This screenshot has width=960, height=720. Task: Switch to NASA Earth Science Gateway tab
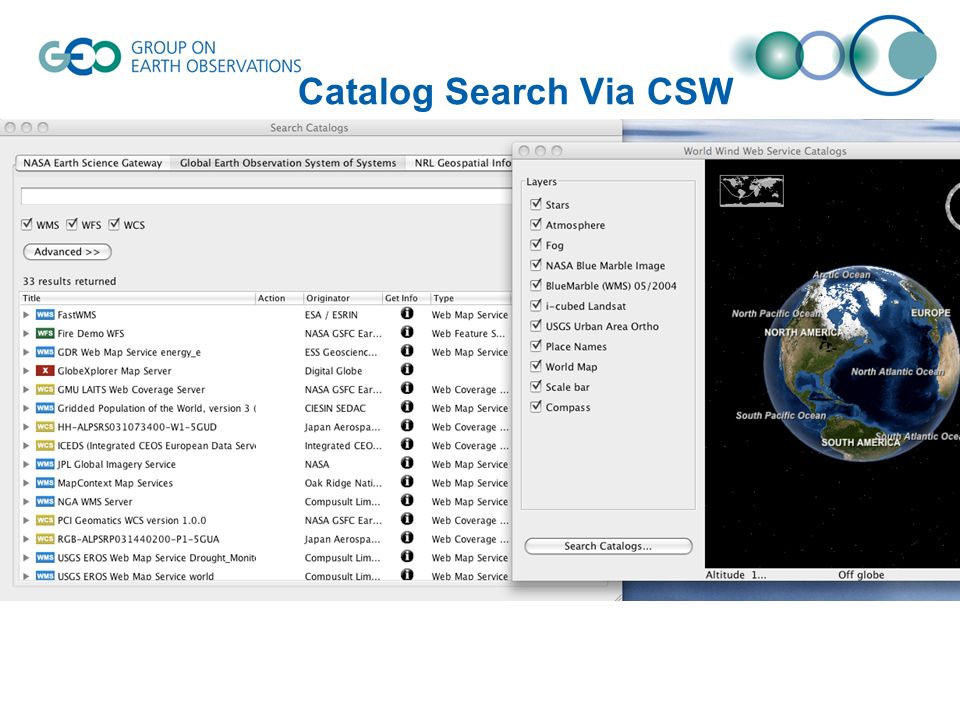coord(92,163)
